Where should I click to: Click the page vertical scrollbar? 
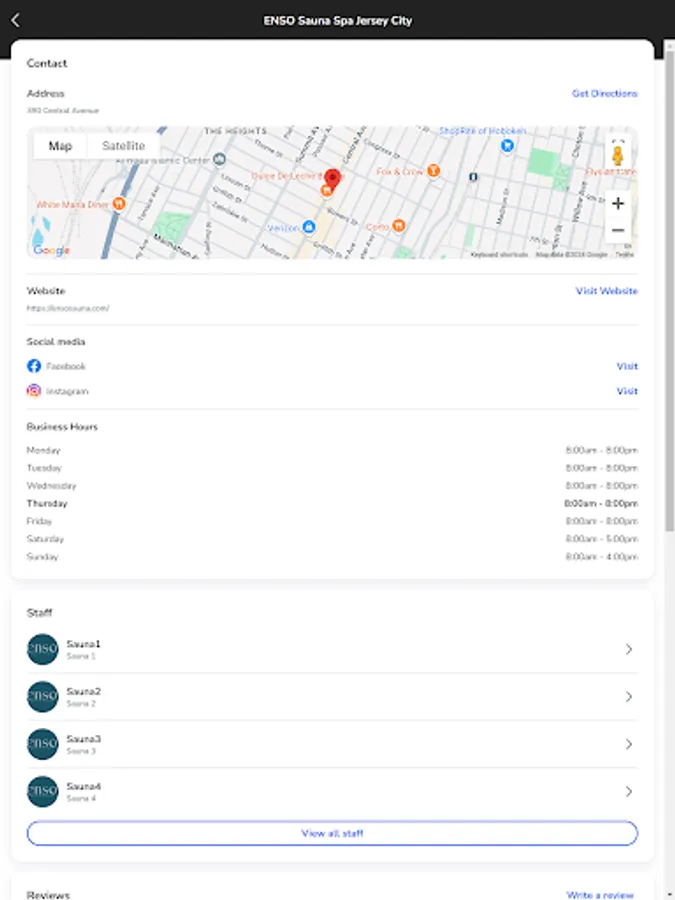[x=669, y=291]
